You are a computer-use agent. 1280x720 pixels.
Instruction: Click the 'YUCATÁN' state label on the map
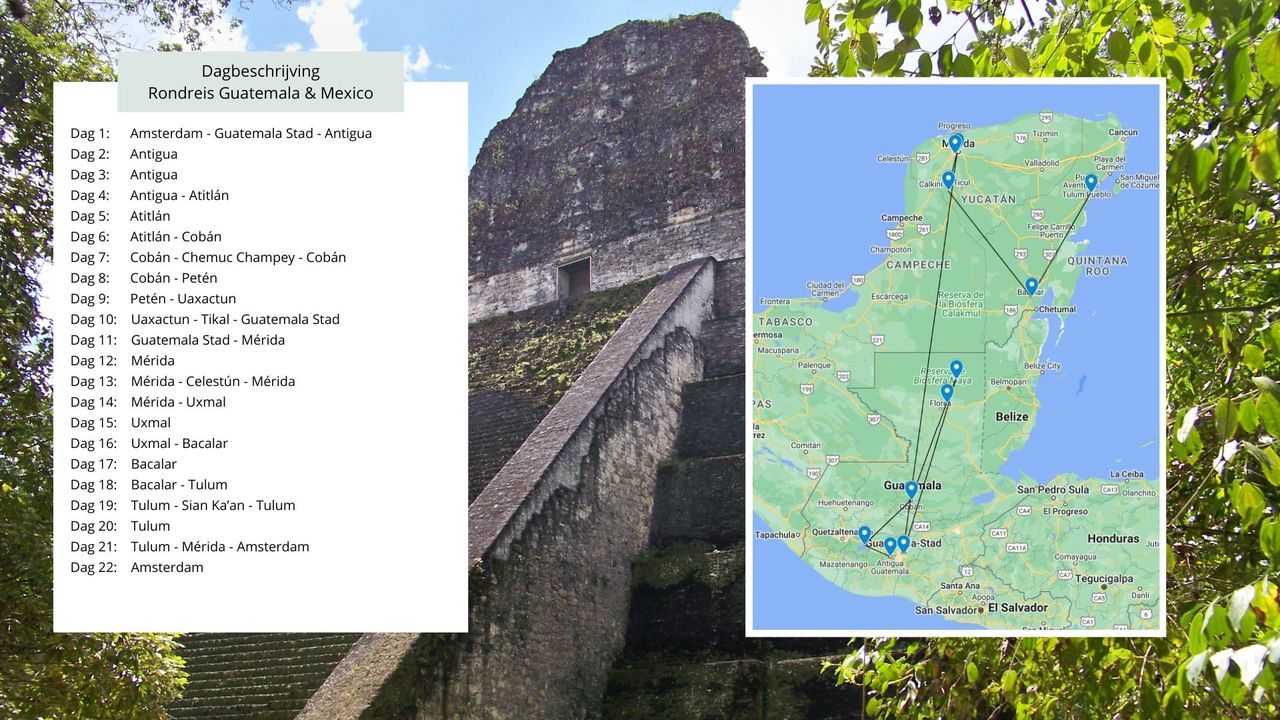(x=988, y=199)
